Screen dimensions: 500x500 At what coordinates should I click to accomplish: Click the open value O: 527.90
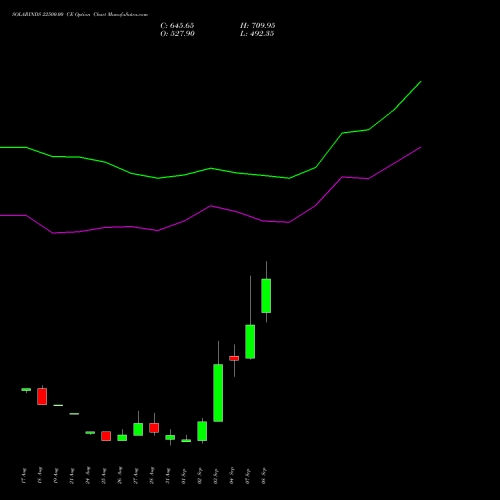click(177, 34)
